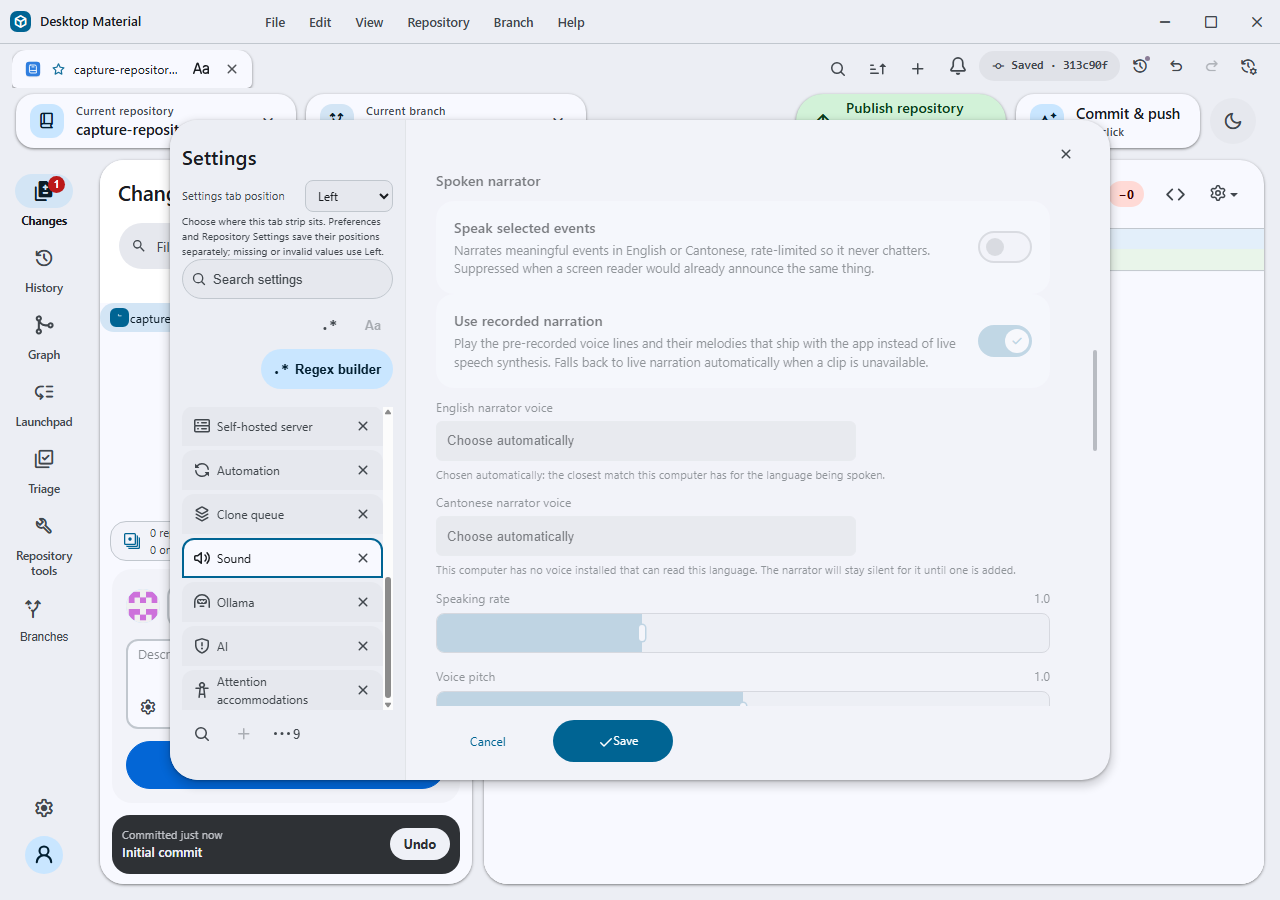Screen dimensions: 1280x900
Task: Click the search magnifier in top toolbar
Action: (838, 68)
